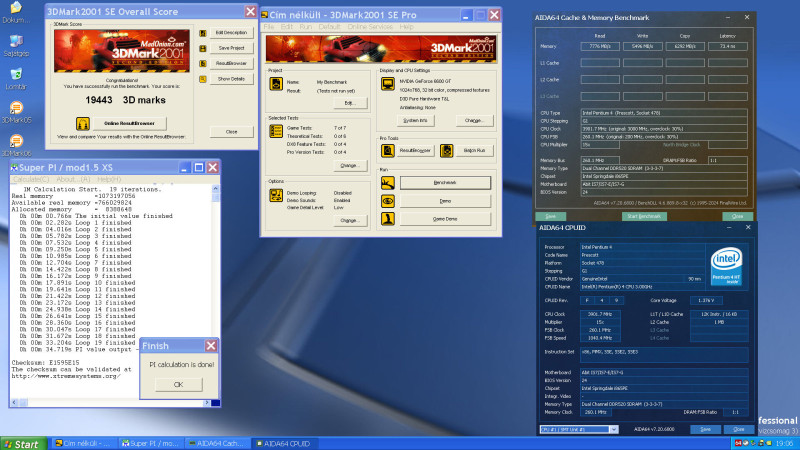Click Super PI vertical scrollbar up arrow
The image size is (800, 450).
[215, 189]
